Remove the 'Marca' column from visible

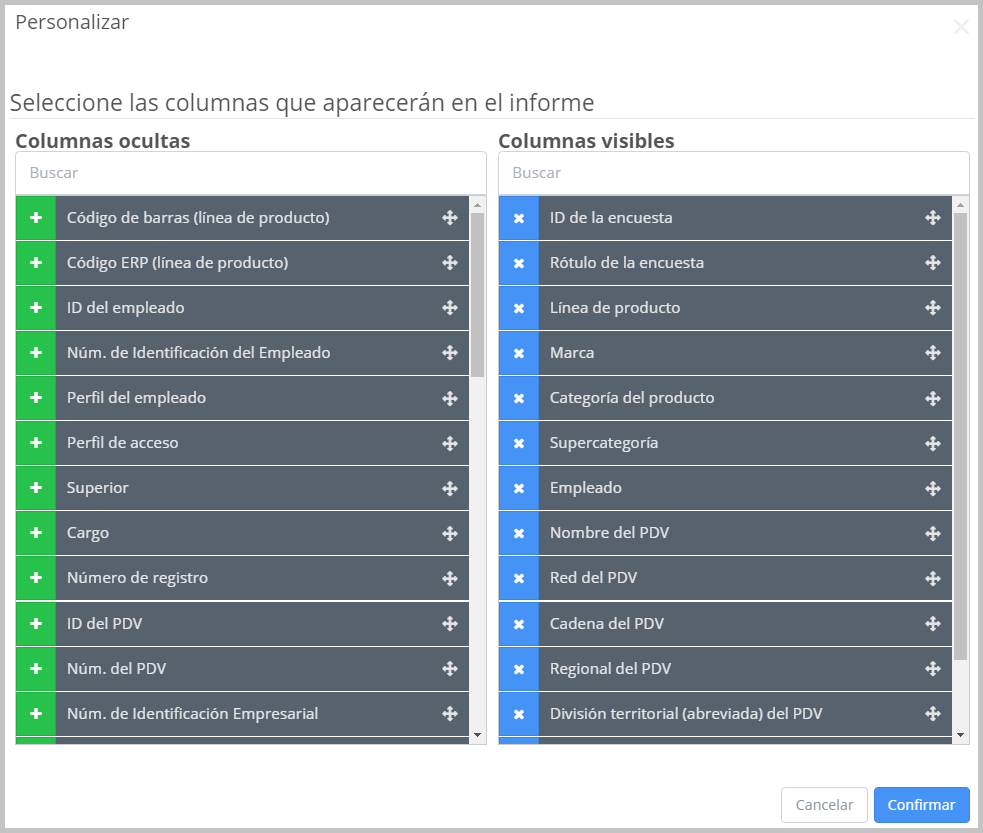(519, 353)
